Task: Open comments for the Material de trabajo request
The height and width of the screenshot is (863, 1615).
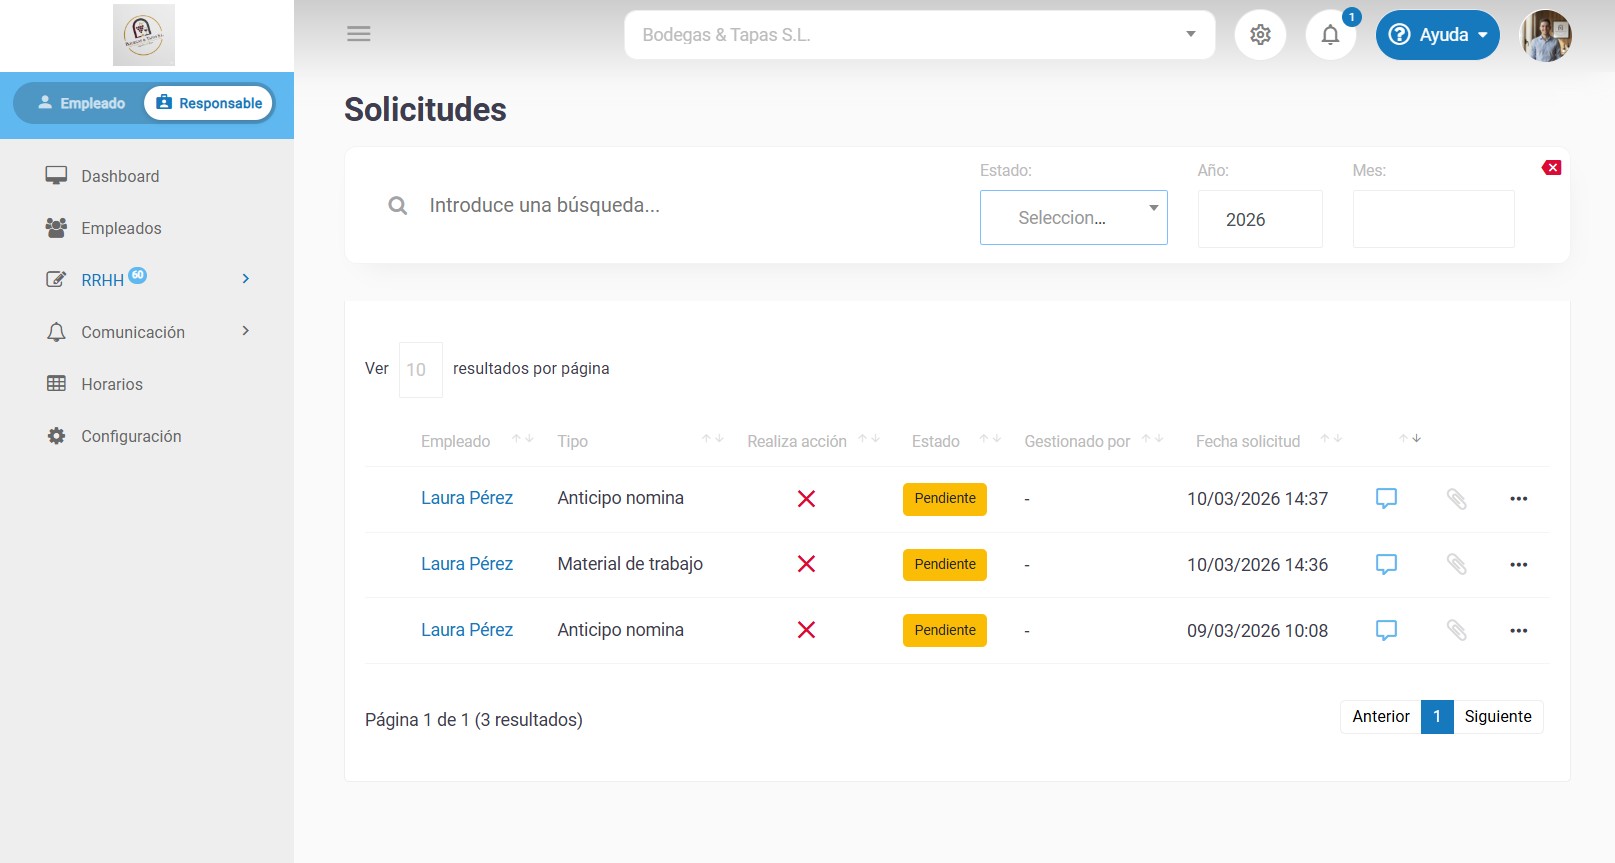Action: [1386, 564]
